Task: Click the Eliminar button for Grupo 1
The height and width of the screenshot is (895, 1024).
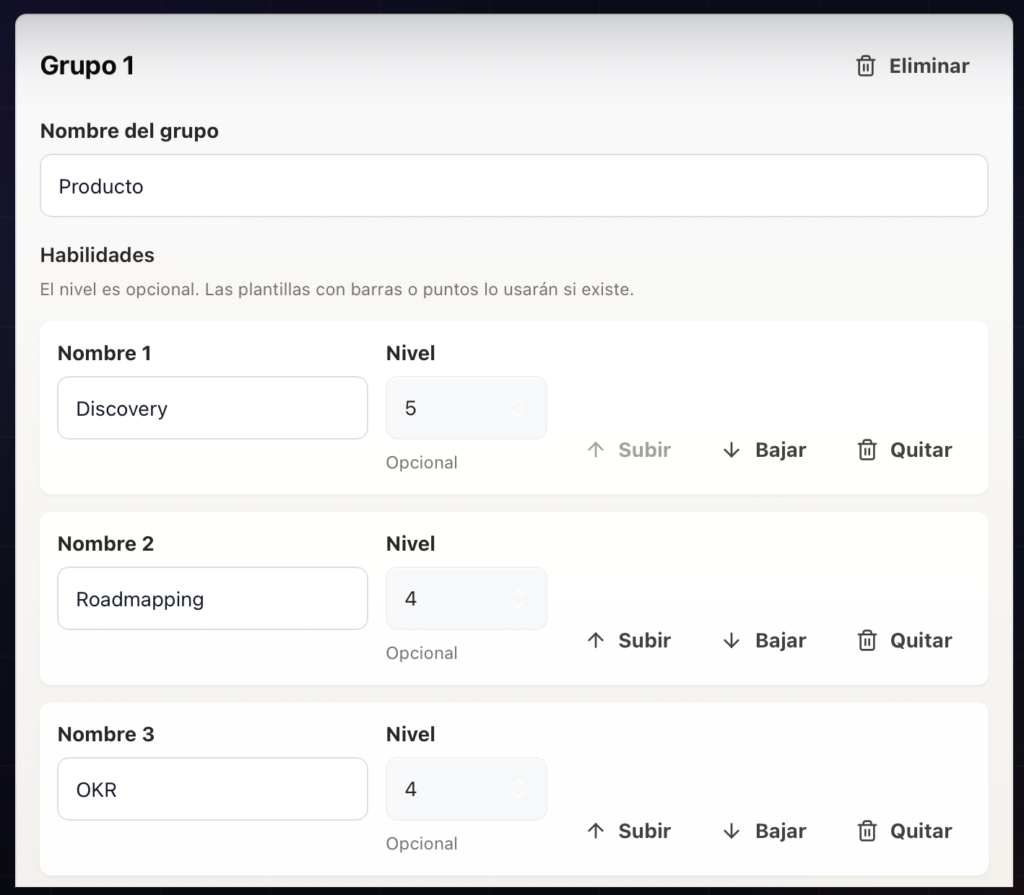Action: pyautogui.click(x=912, y=66)
